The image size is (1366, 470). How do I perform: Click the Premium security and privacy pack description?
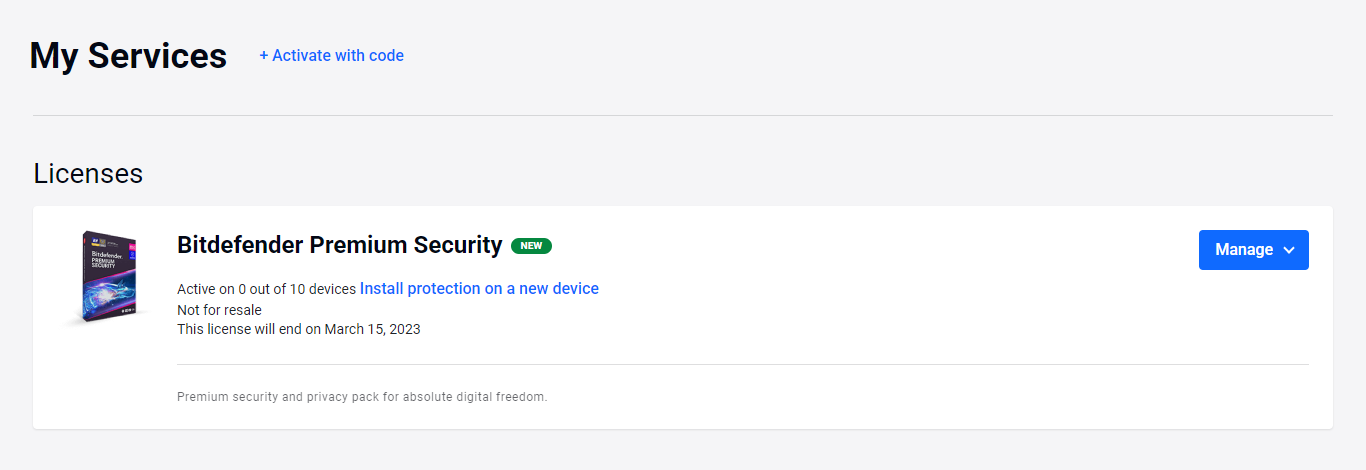[x=362, y=397]
